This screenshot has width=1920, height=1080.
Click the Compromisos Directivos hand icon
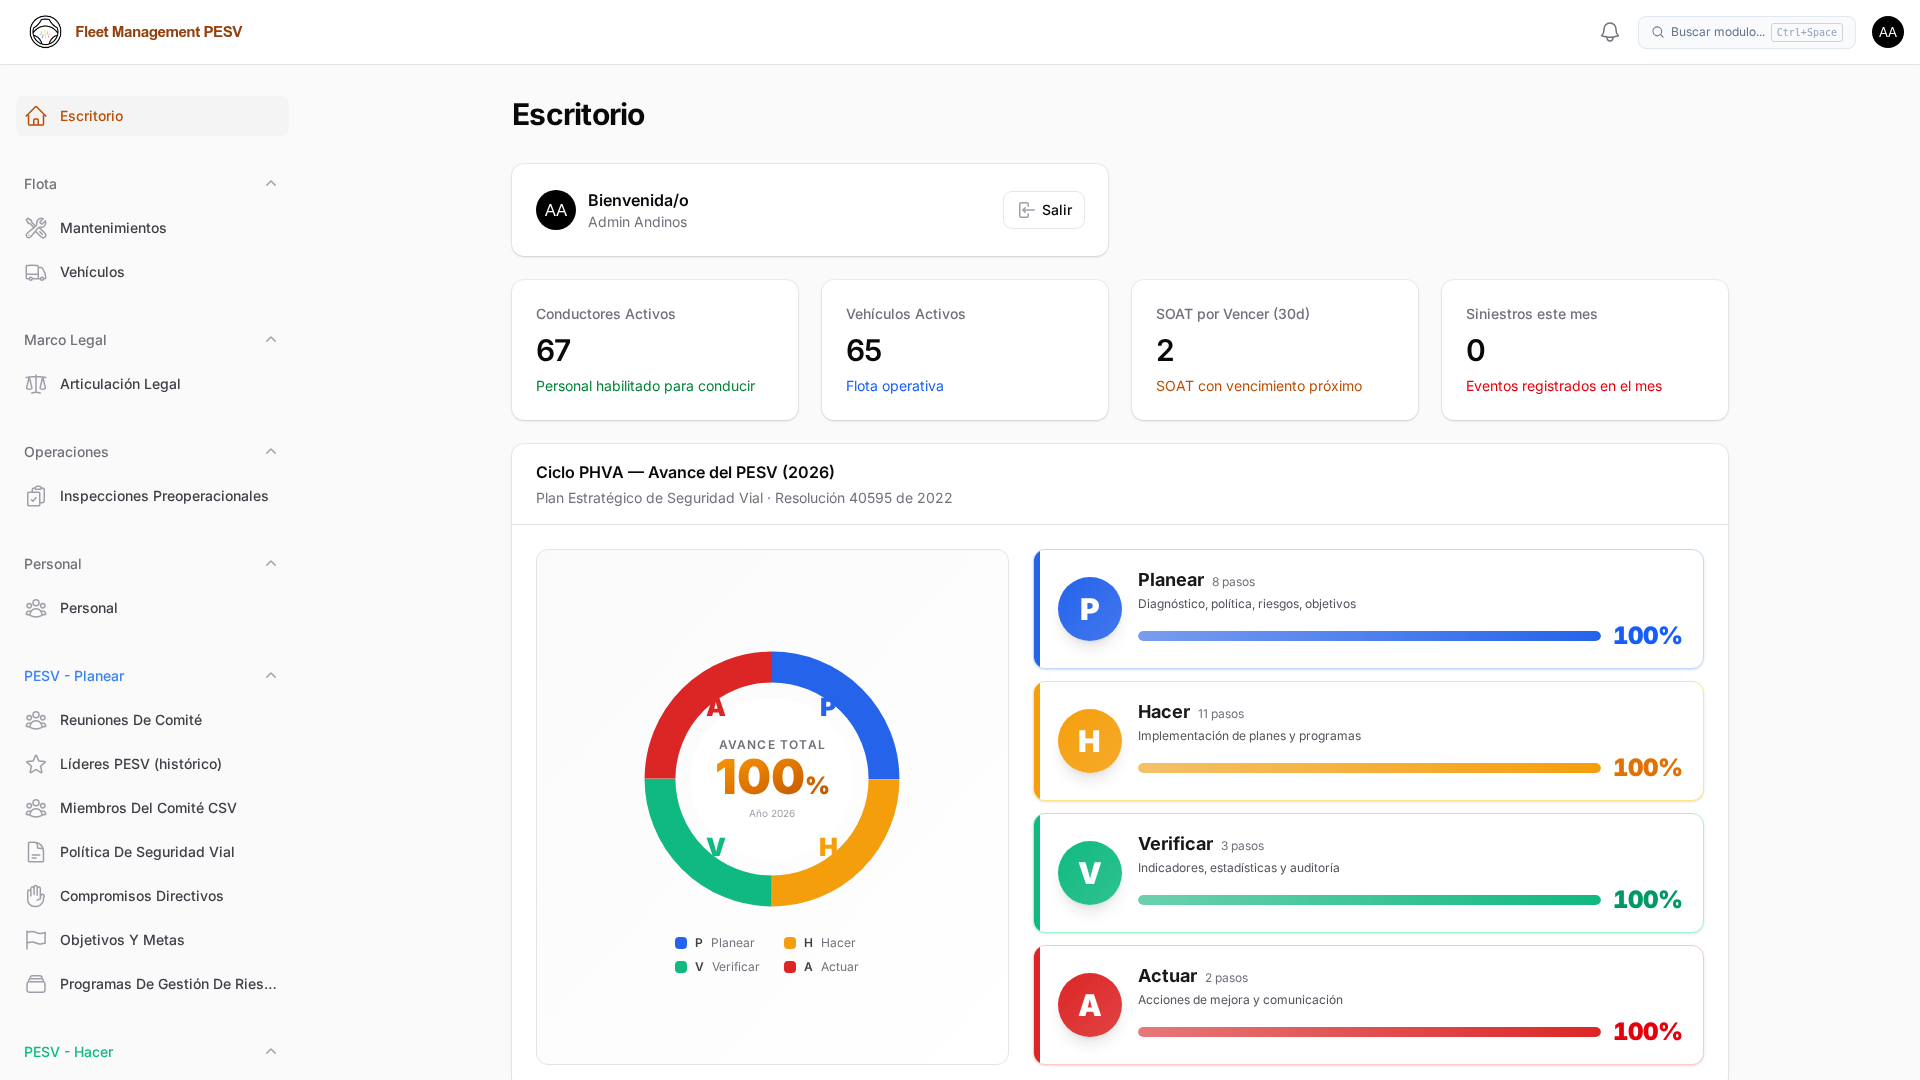pyautogui.click(x=36, y=896)
